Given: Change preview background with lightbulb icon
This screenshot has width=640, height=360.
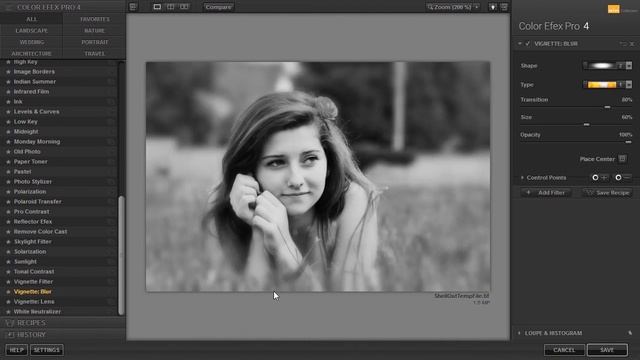Looking at the screenshot, I should [493, 7].
